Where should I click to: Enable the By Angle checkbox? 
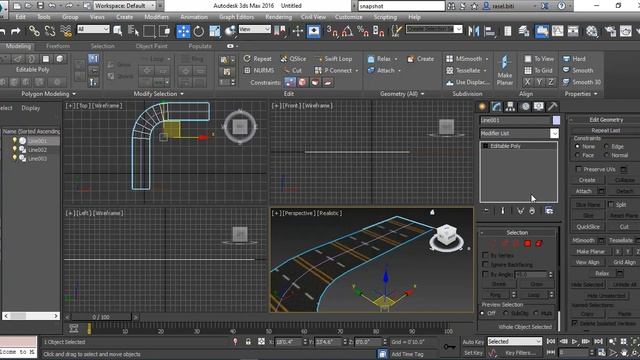coord(485,274)
